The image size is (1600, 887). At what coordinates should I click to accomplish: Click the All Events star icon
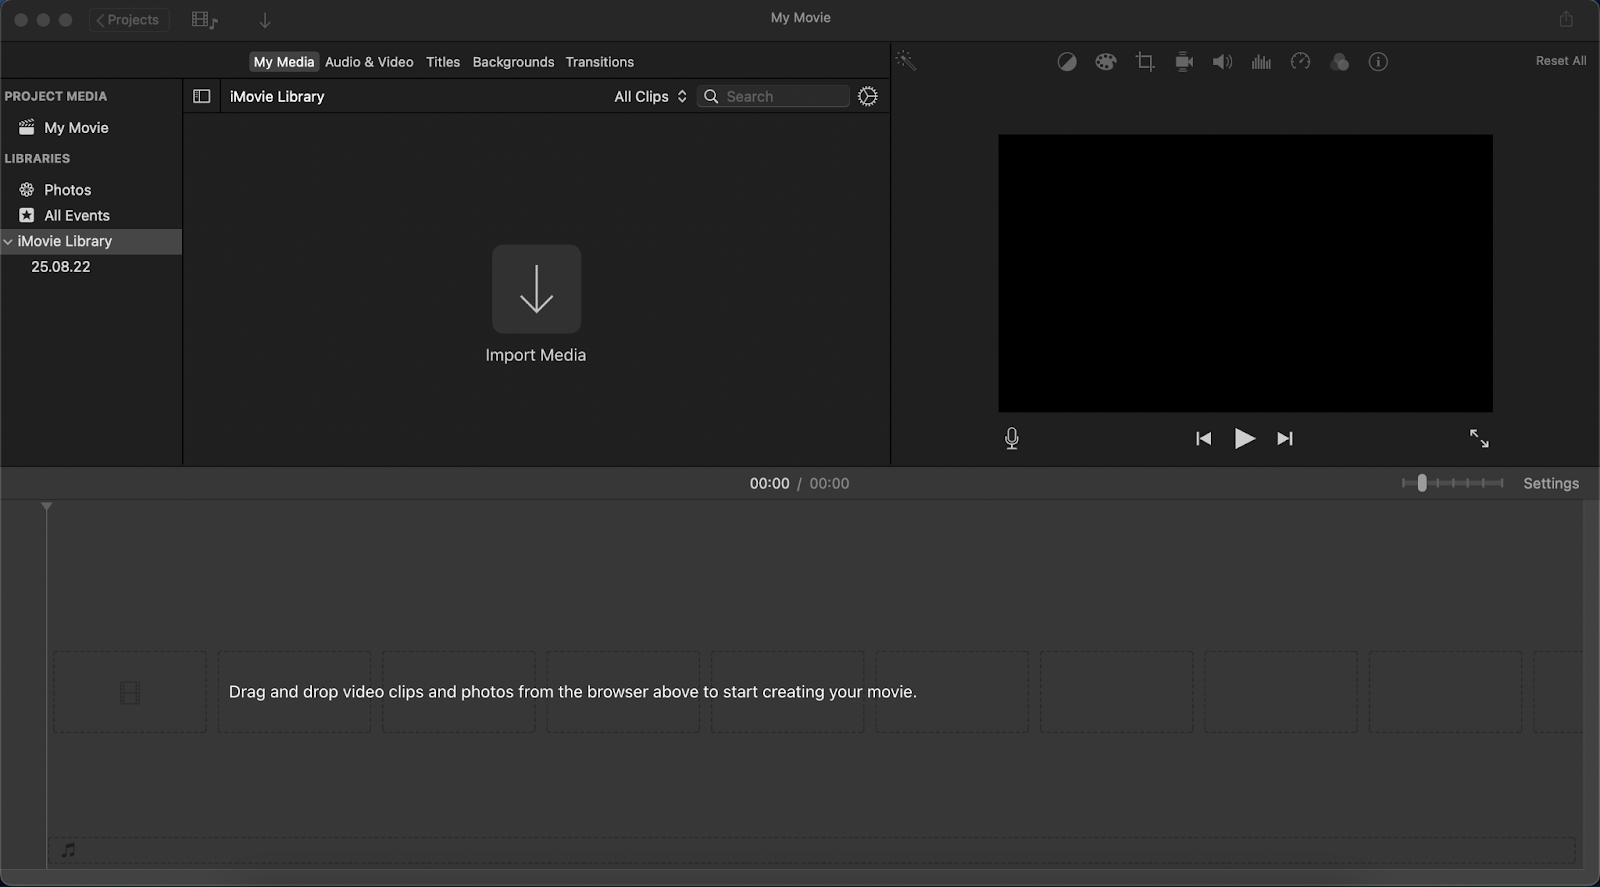click(x=27, y=215)
